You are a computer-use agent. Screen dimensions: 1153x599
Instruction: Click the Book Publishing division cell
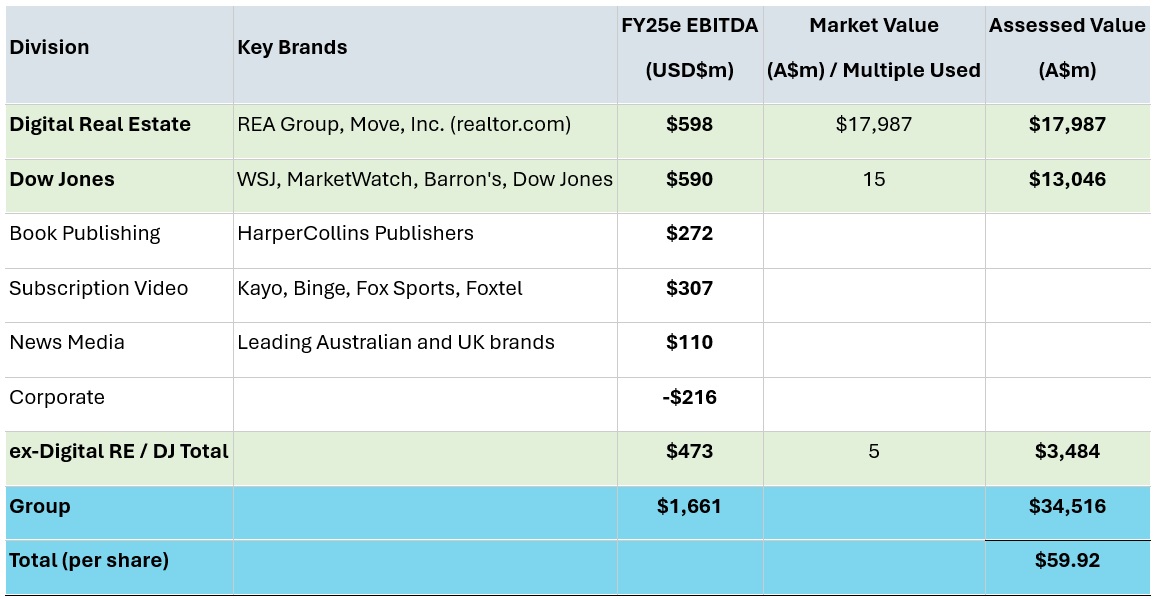pyautogui.click(x=85, y=233)
